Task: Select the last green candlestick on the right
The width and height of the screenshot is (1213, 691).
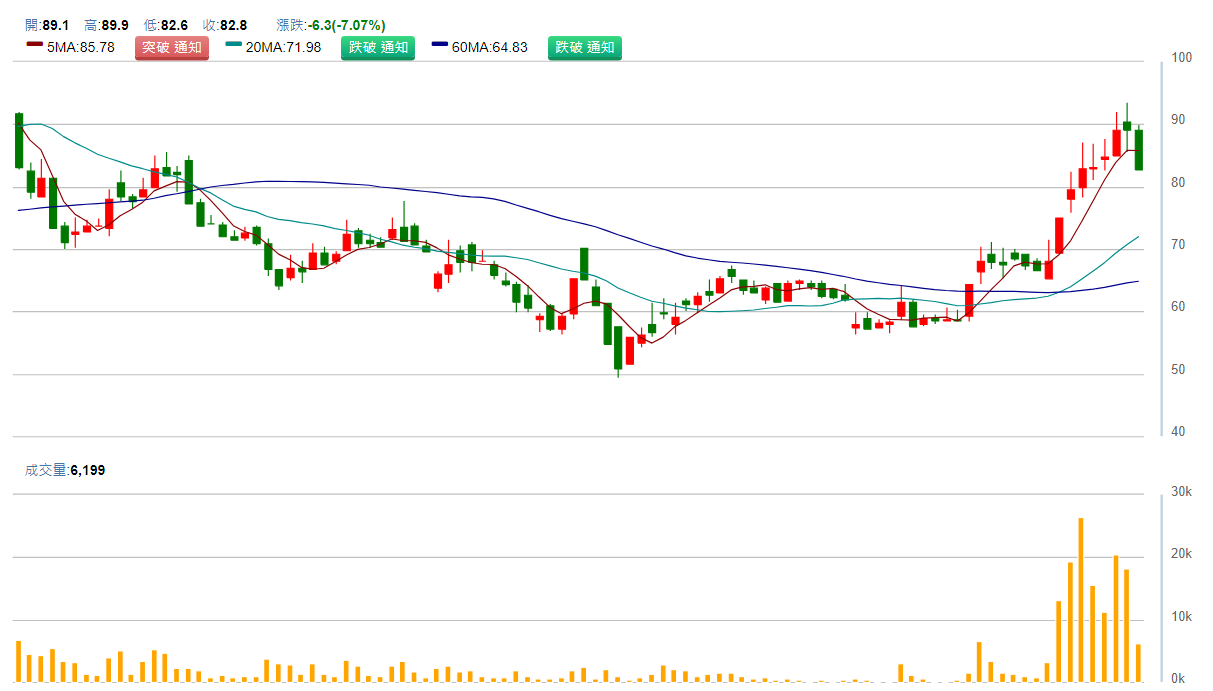Action: tap(1138, 150)
